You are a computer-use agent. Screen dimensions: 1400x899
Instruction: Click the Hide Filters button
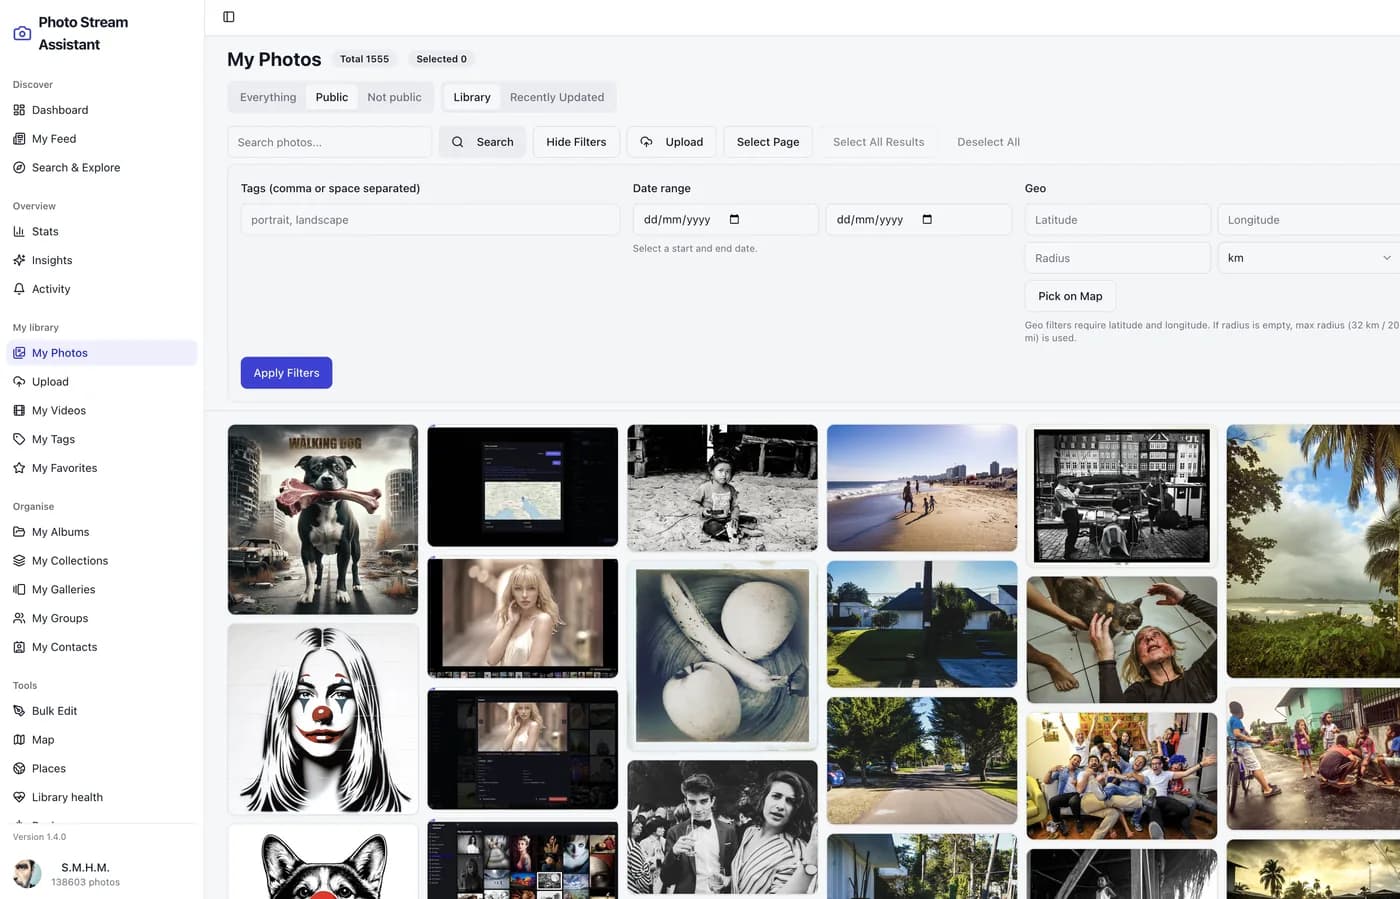[x=576, y=142]
